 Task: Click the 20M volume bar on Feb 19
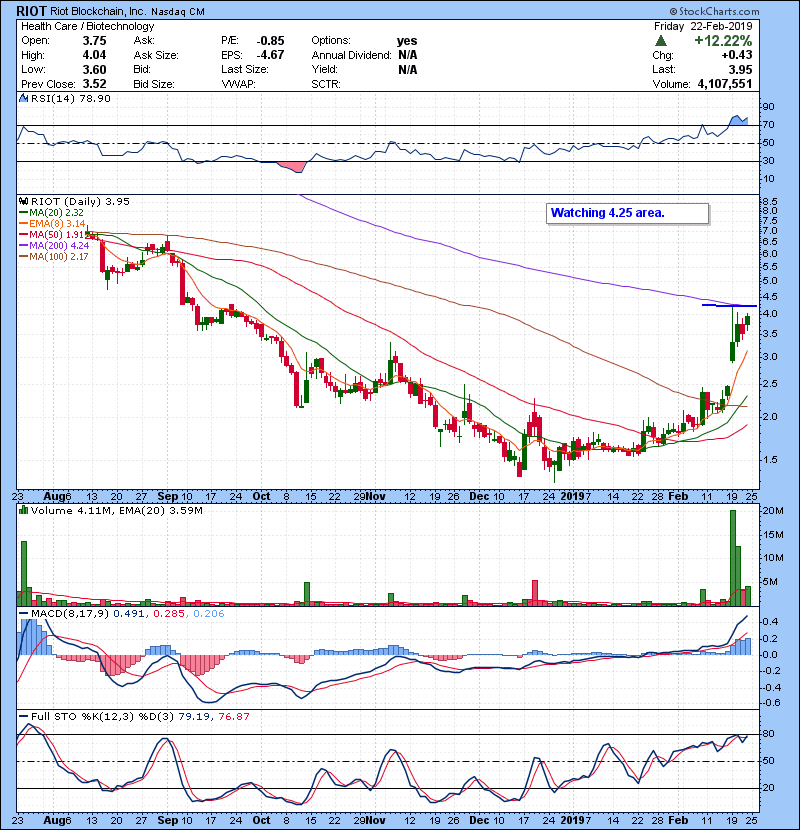[x=733, y=557]
